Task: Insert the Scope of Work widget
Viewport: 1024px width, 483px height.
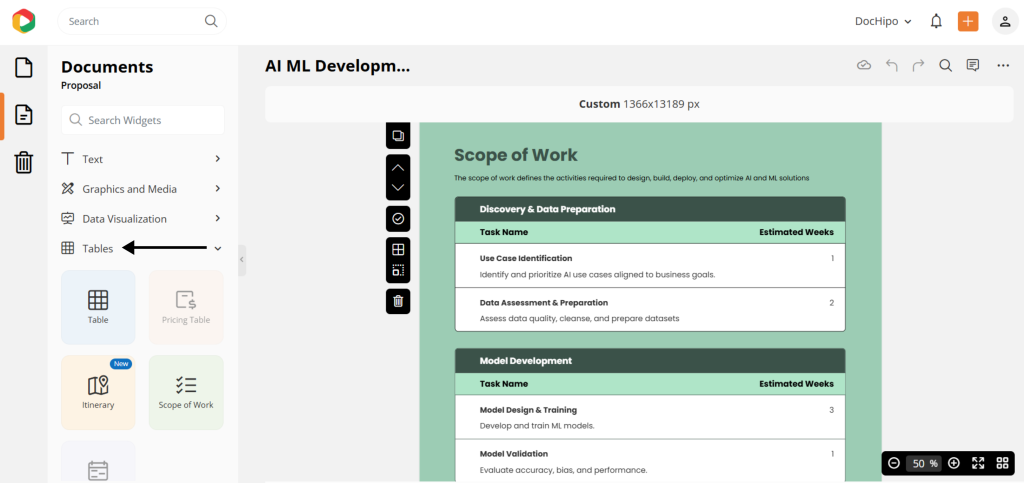Action: coord(186,392)
